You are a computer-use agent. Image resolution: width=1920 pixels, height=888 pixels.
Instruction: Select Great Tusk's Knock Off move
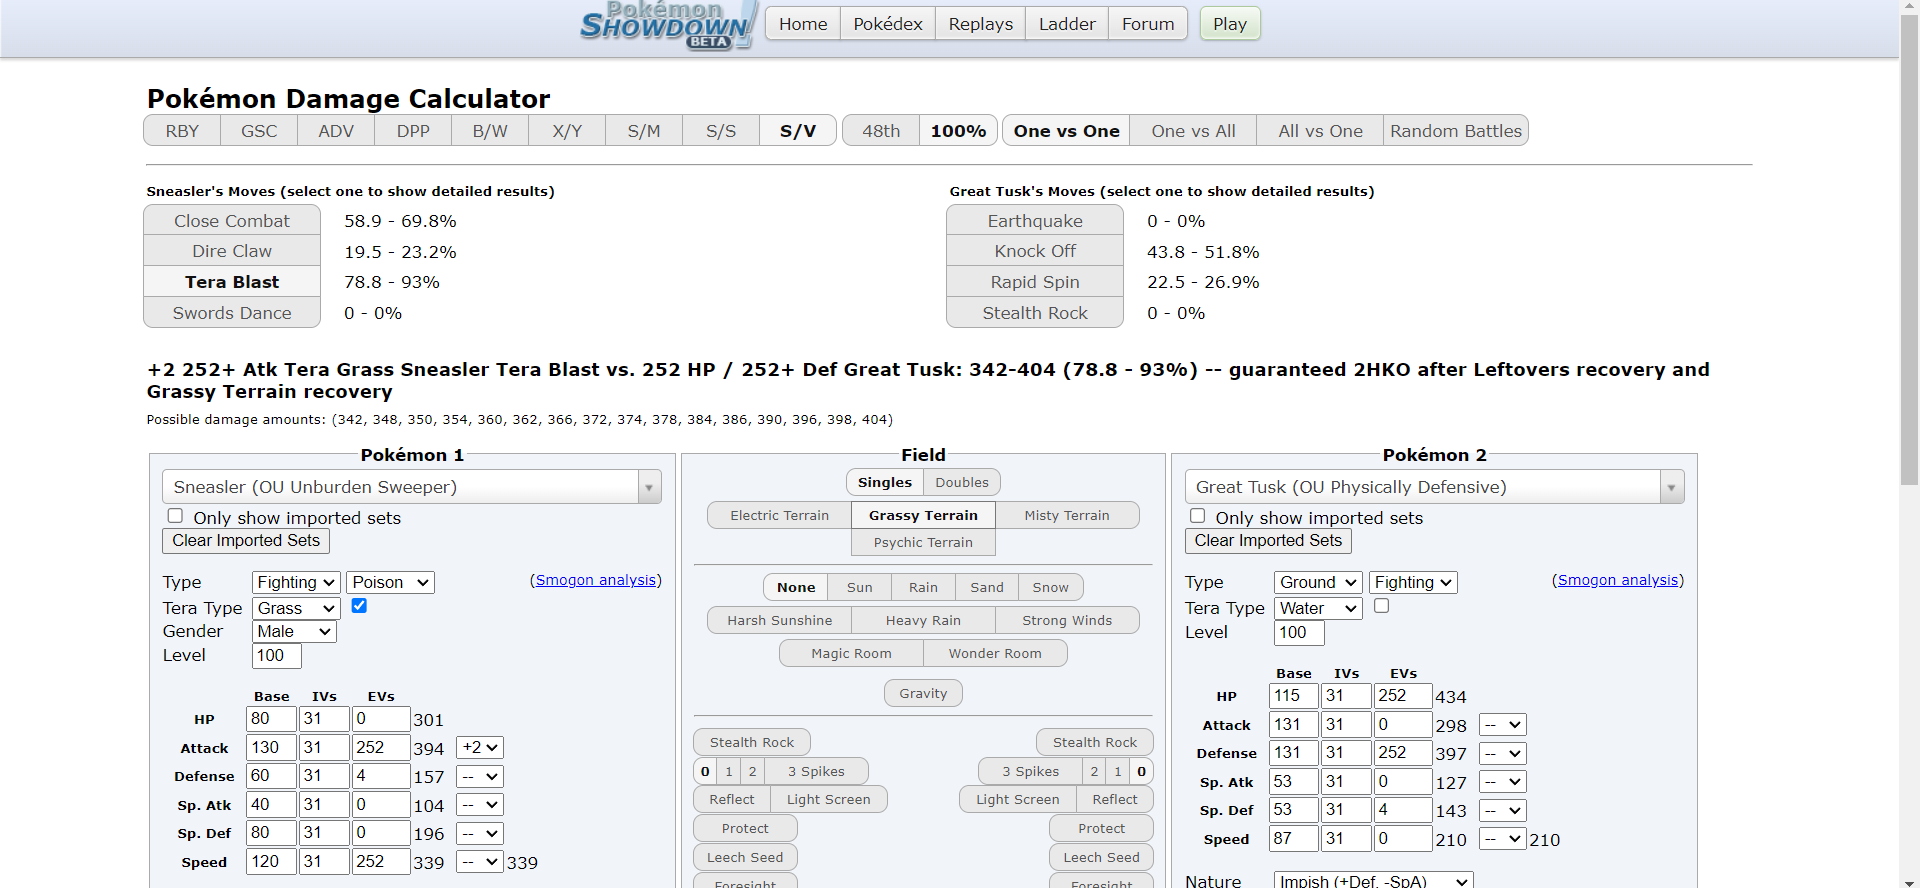(1035, 251)
